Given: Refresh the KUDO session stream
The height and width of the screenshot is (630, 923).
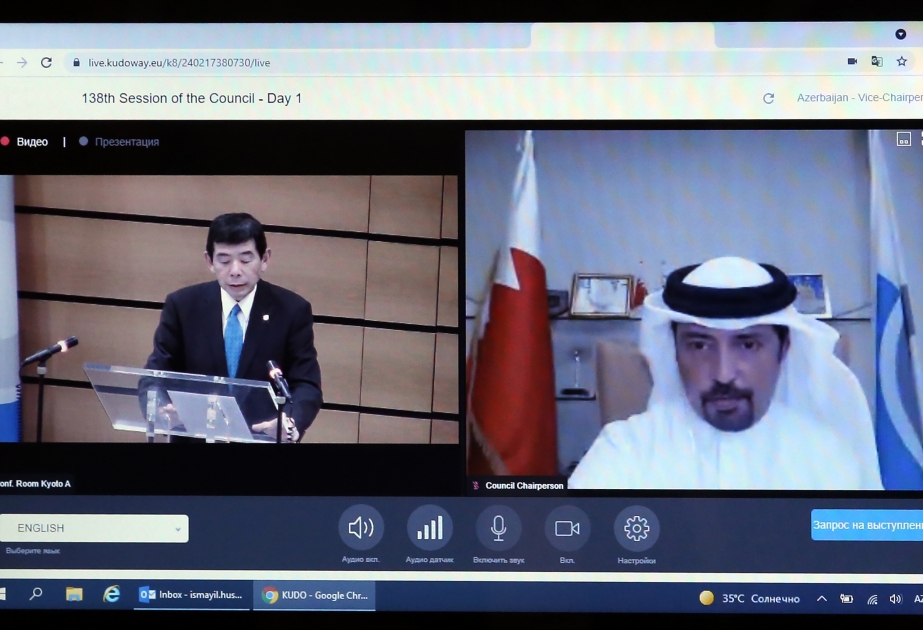Looking at the screenshot, I should coord(768,98).
